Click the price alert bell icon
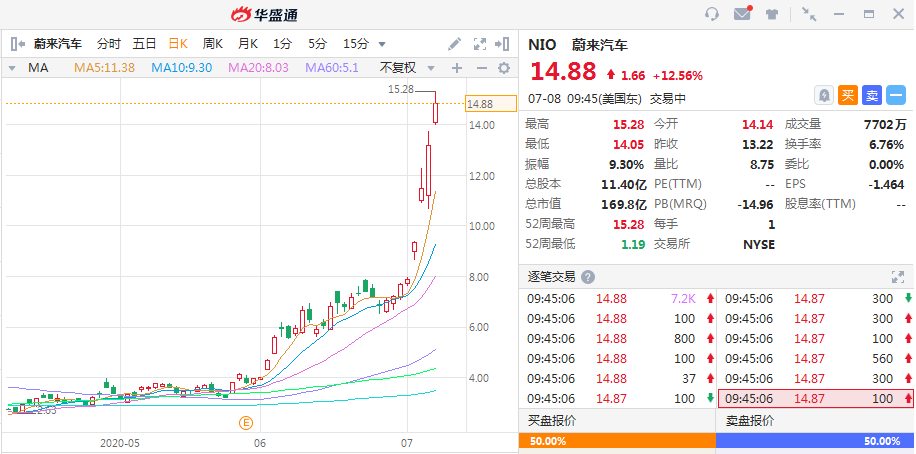Image resolution: width=916 pixels, height=454 pixels. point(824,95)
